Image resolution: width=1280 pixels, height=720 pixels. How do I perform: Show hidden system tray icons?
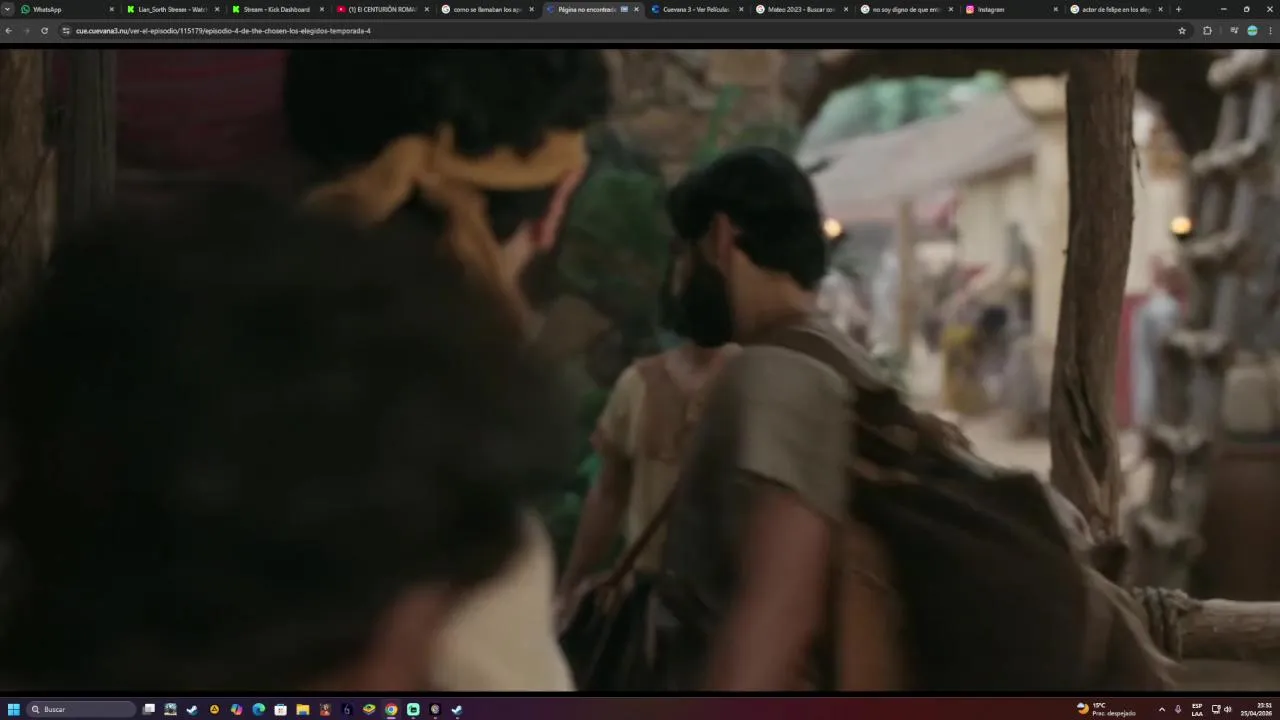[1161, 709]
